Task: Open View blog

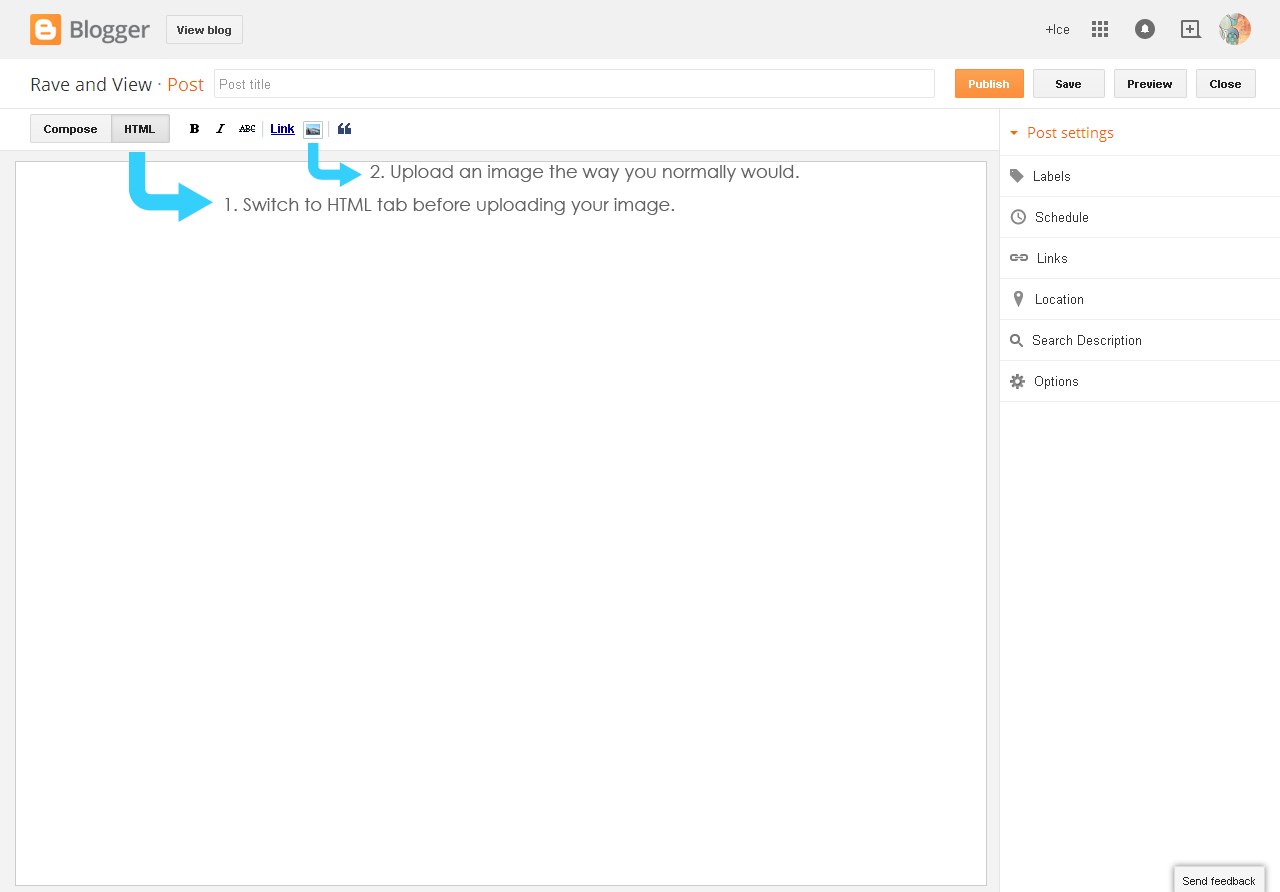Action: (204, 29)
